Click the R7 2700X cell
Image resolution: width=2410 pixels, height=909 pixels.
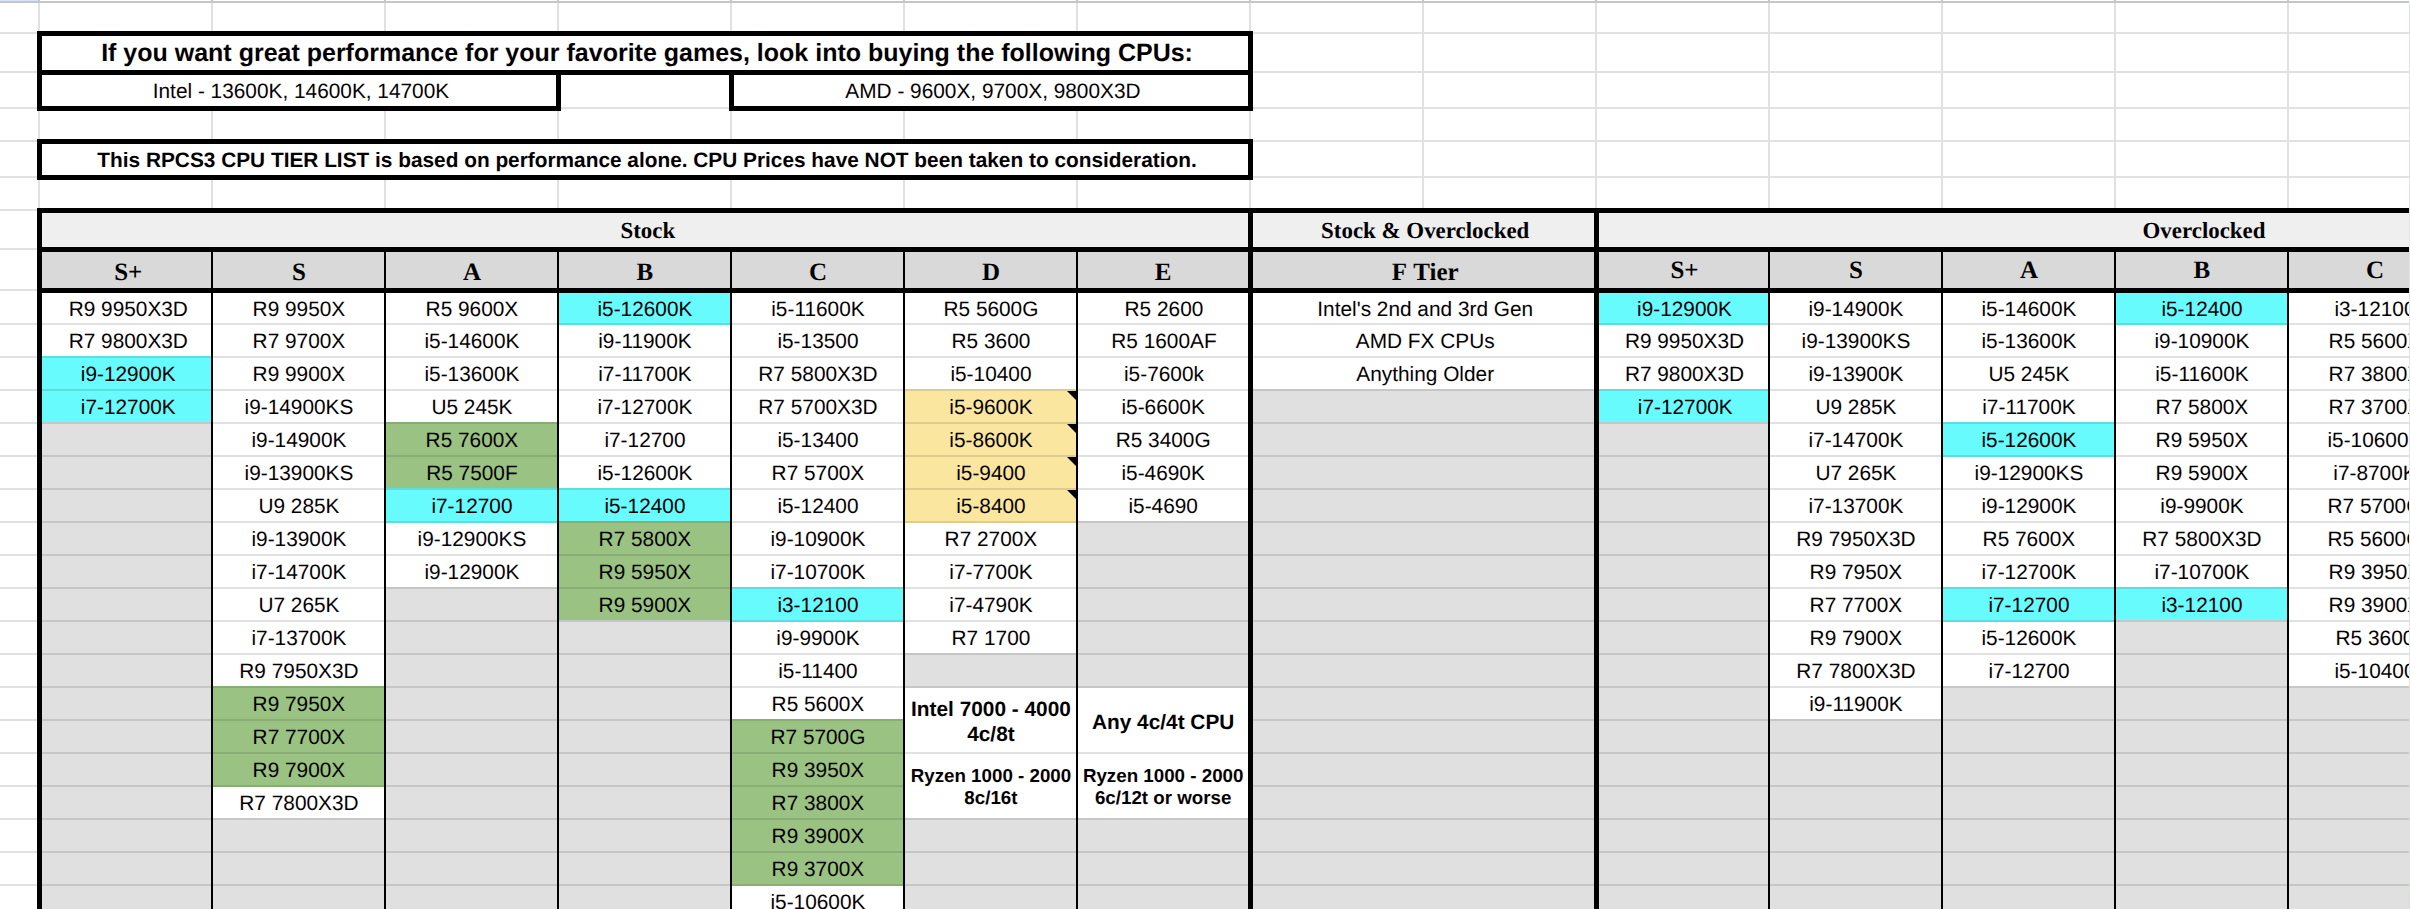pyautogui.click(x=990, y=539)
